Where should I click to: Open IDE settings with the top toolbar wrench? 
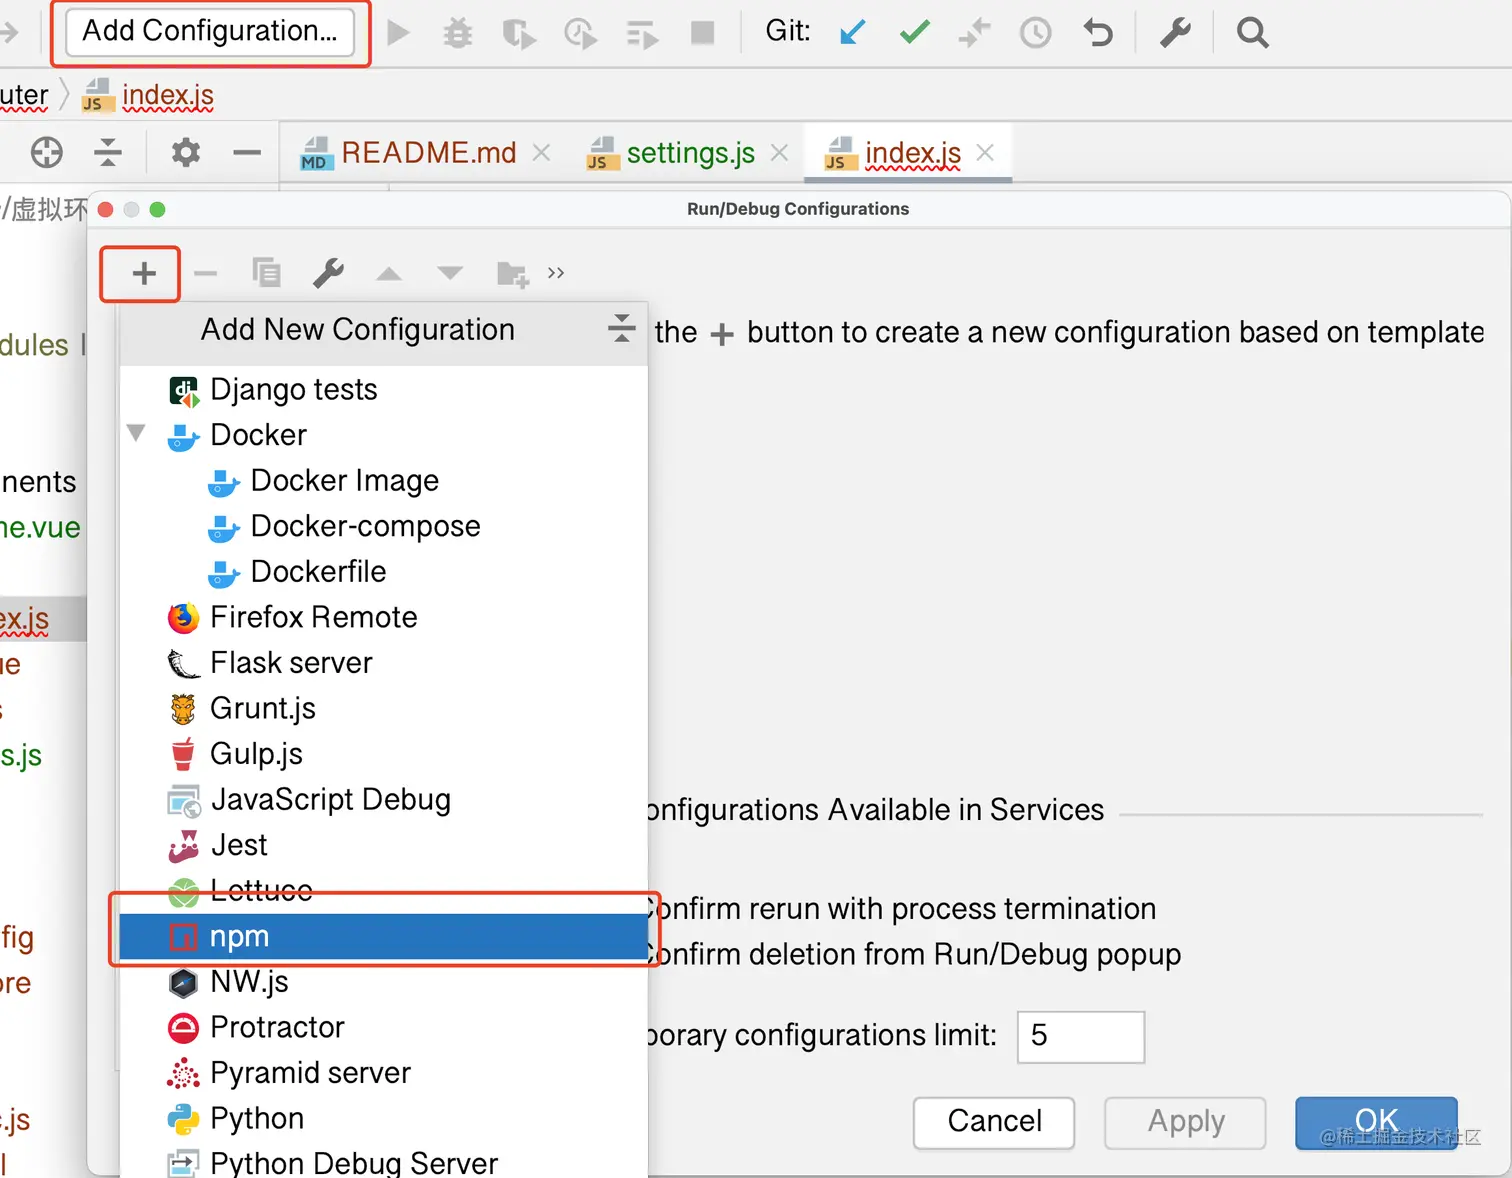[x=1175, y=33]
